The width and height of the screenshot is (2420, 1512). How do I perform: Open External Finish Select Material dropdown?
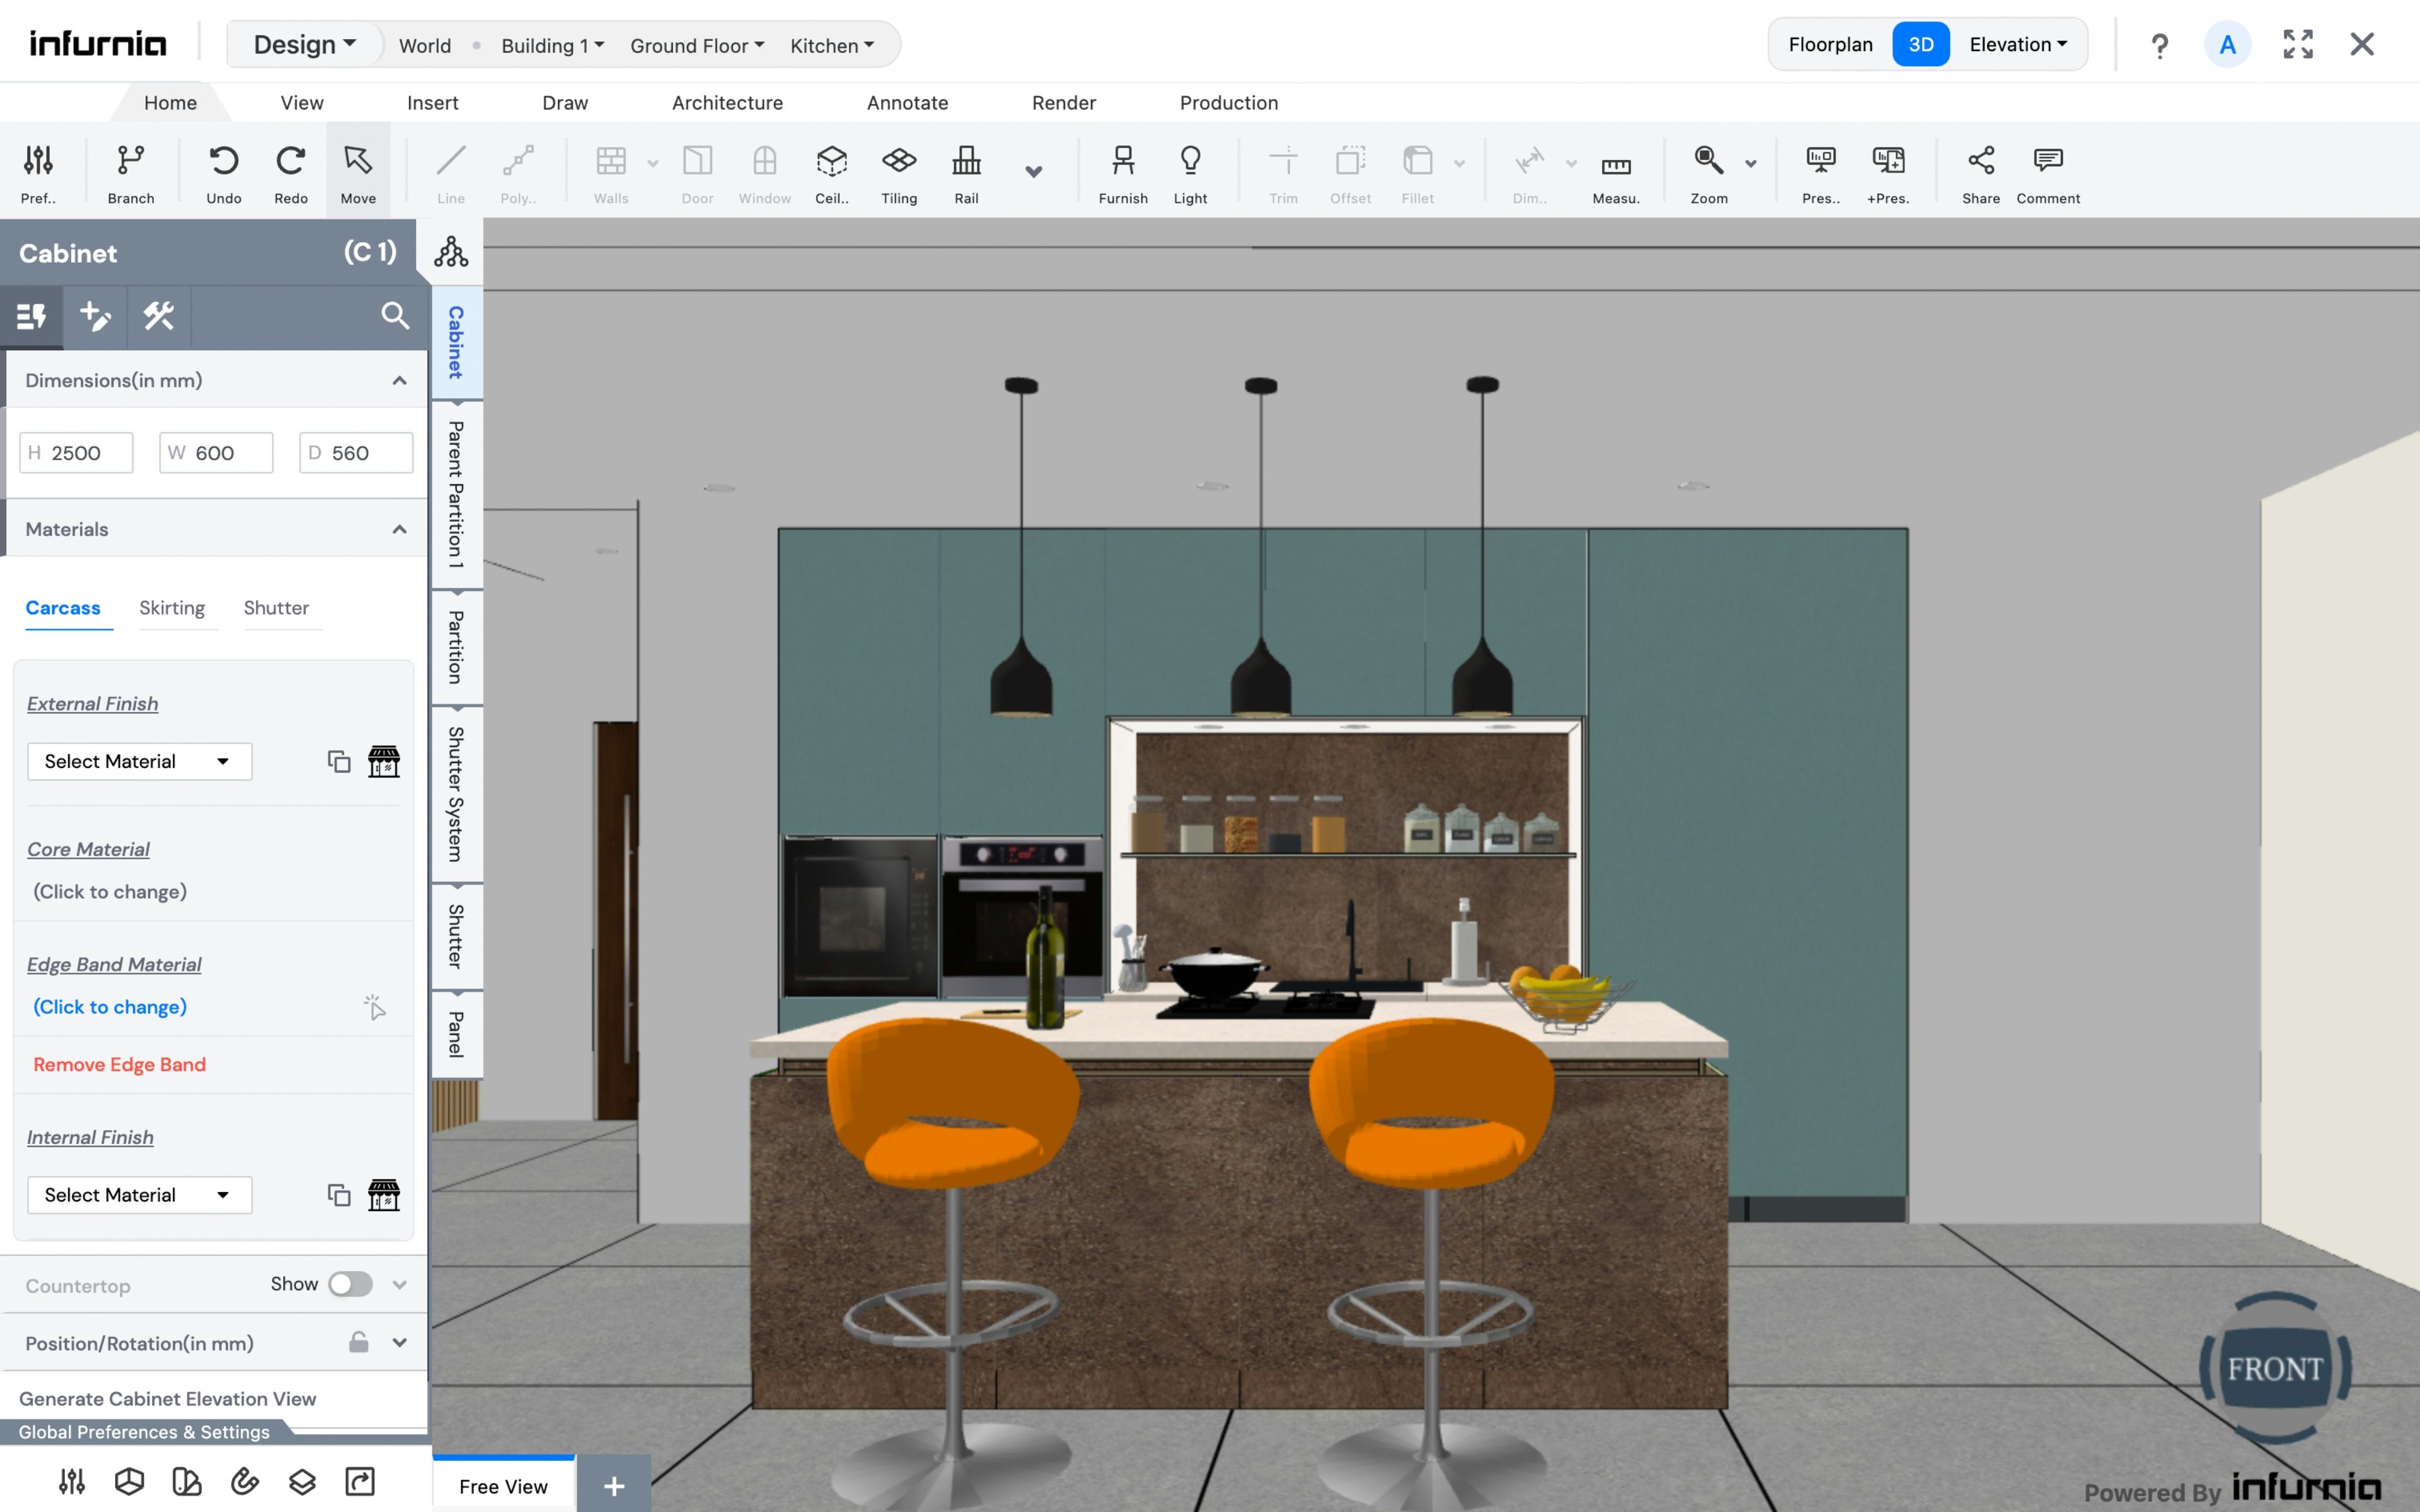coord(139,762)
